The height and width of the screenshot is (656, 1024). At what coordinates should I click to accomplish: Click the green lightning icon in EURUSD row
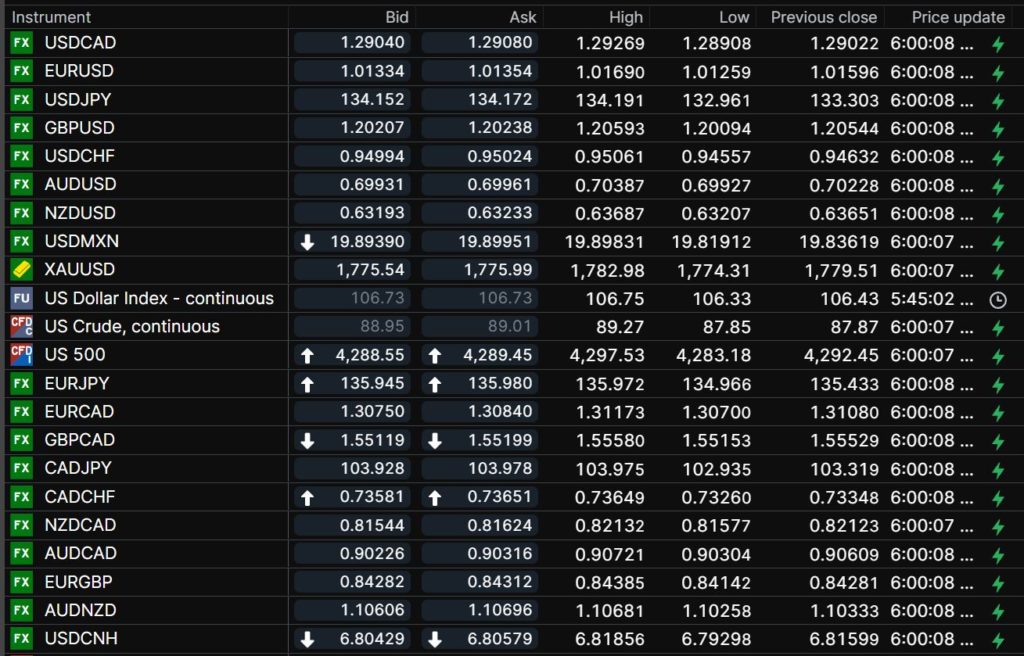997,72
